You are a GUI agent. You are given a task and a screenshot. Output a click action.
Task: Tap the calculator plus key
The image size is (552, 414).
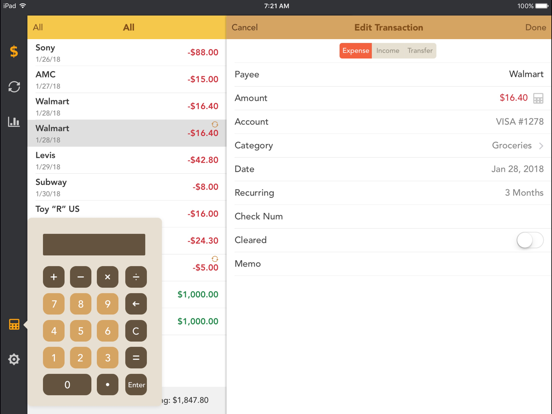click(x=54, y=277)
